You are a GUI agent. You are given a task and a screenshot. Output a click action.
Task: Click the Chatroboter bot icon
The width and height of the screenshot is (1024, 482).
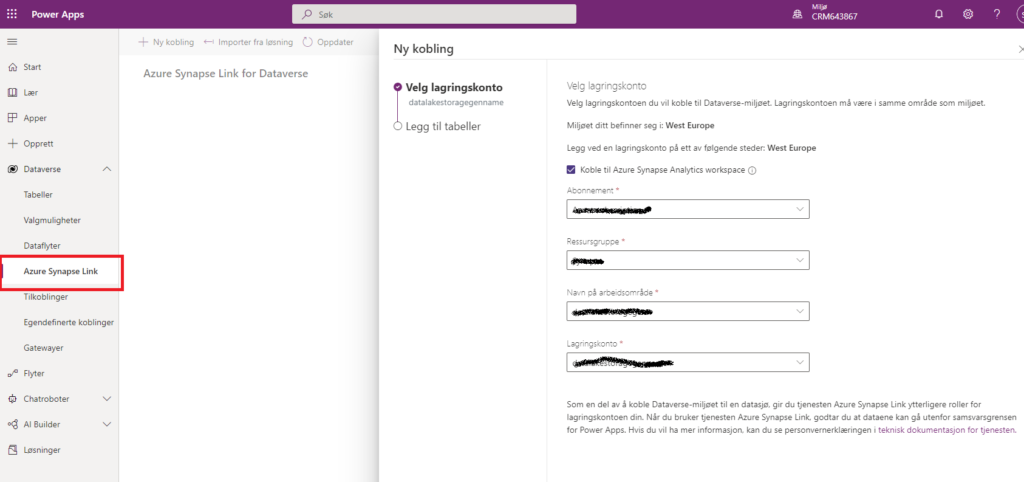pos(12,399)
